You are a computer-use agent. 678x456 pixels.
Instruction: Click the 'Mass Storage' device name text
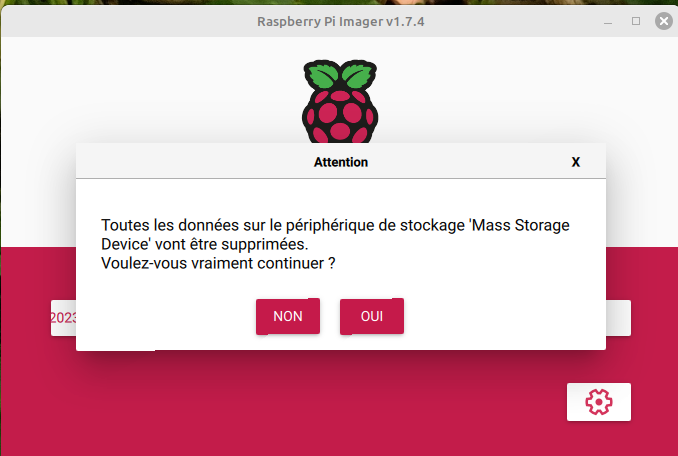pyautogui.click(x=520, y=225)
